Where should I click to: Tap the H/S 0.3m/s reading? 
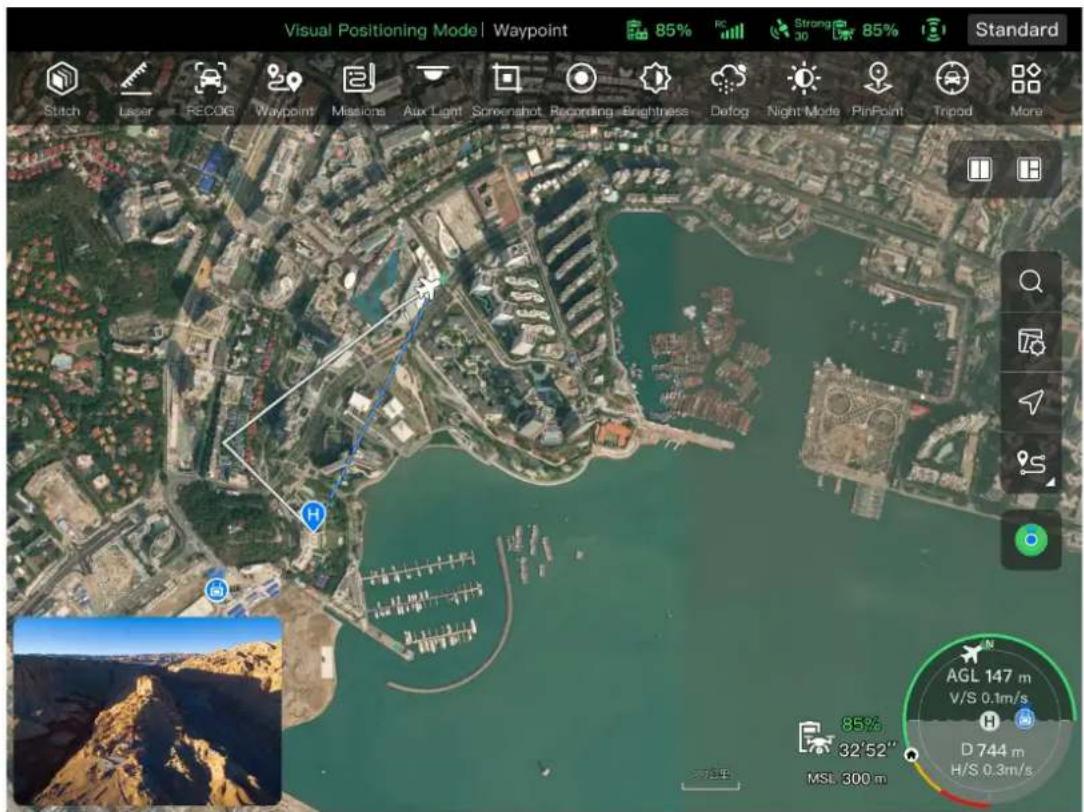point(991,770)
